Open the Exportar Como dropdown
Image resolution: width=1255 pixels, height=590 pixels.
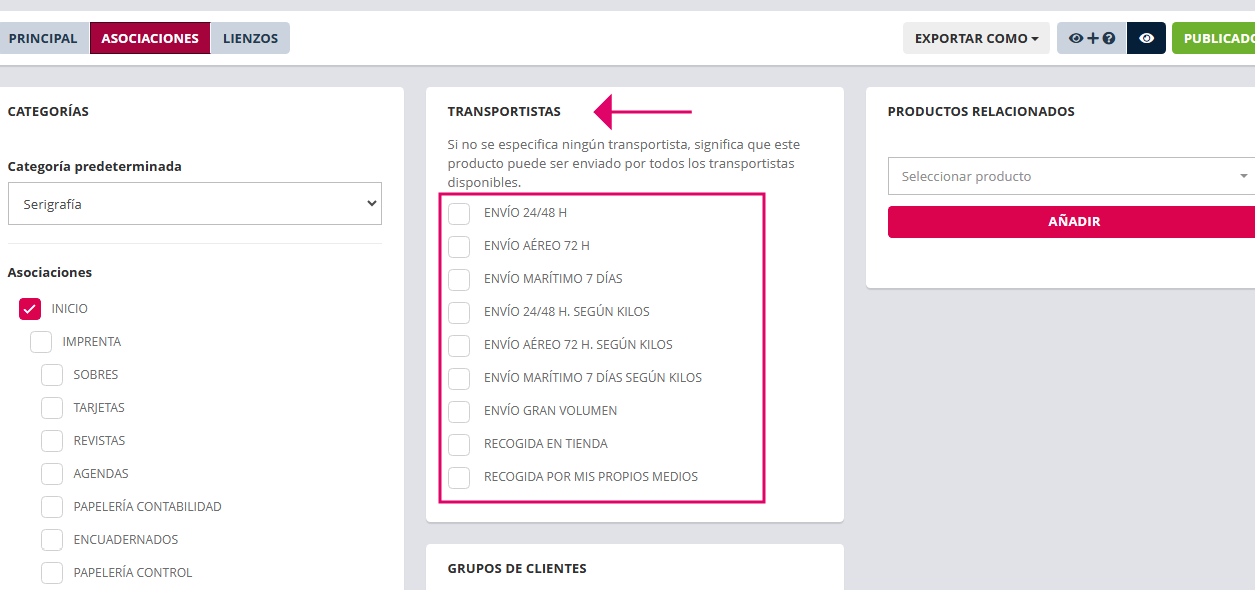tap(975, 38)
